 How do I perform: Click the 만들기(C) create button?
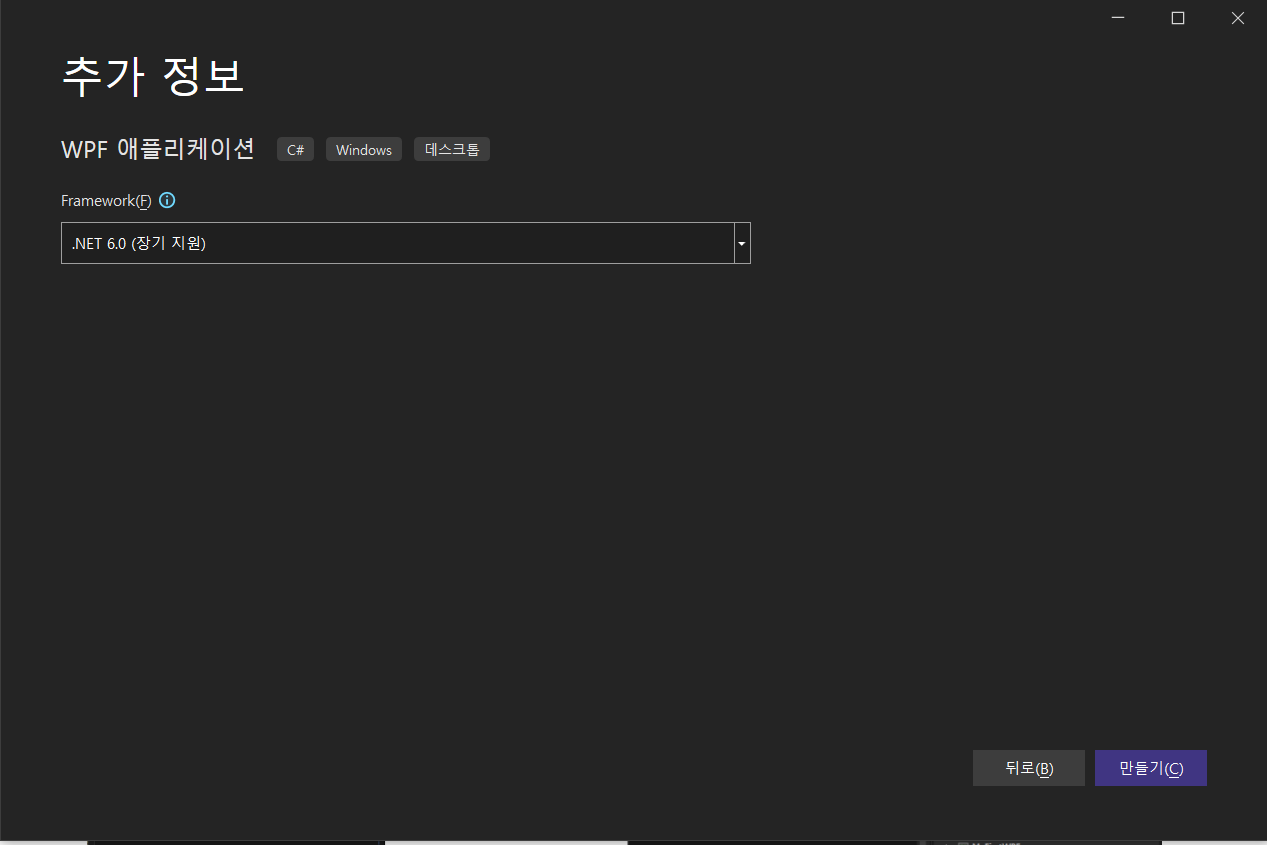click(x=1151, y=768)
